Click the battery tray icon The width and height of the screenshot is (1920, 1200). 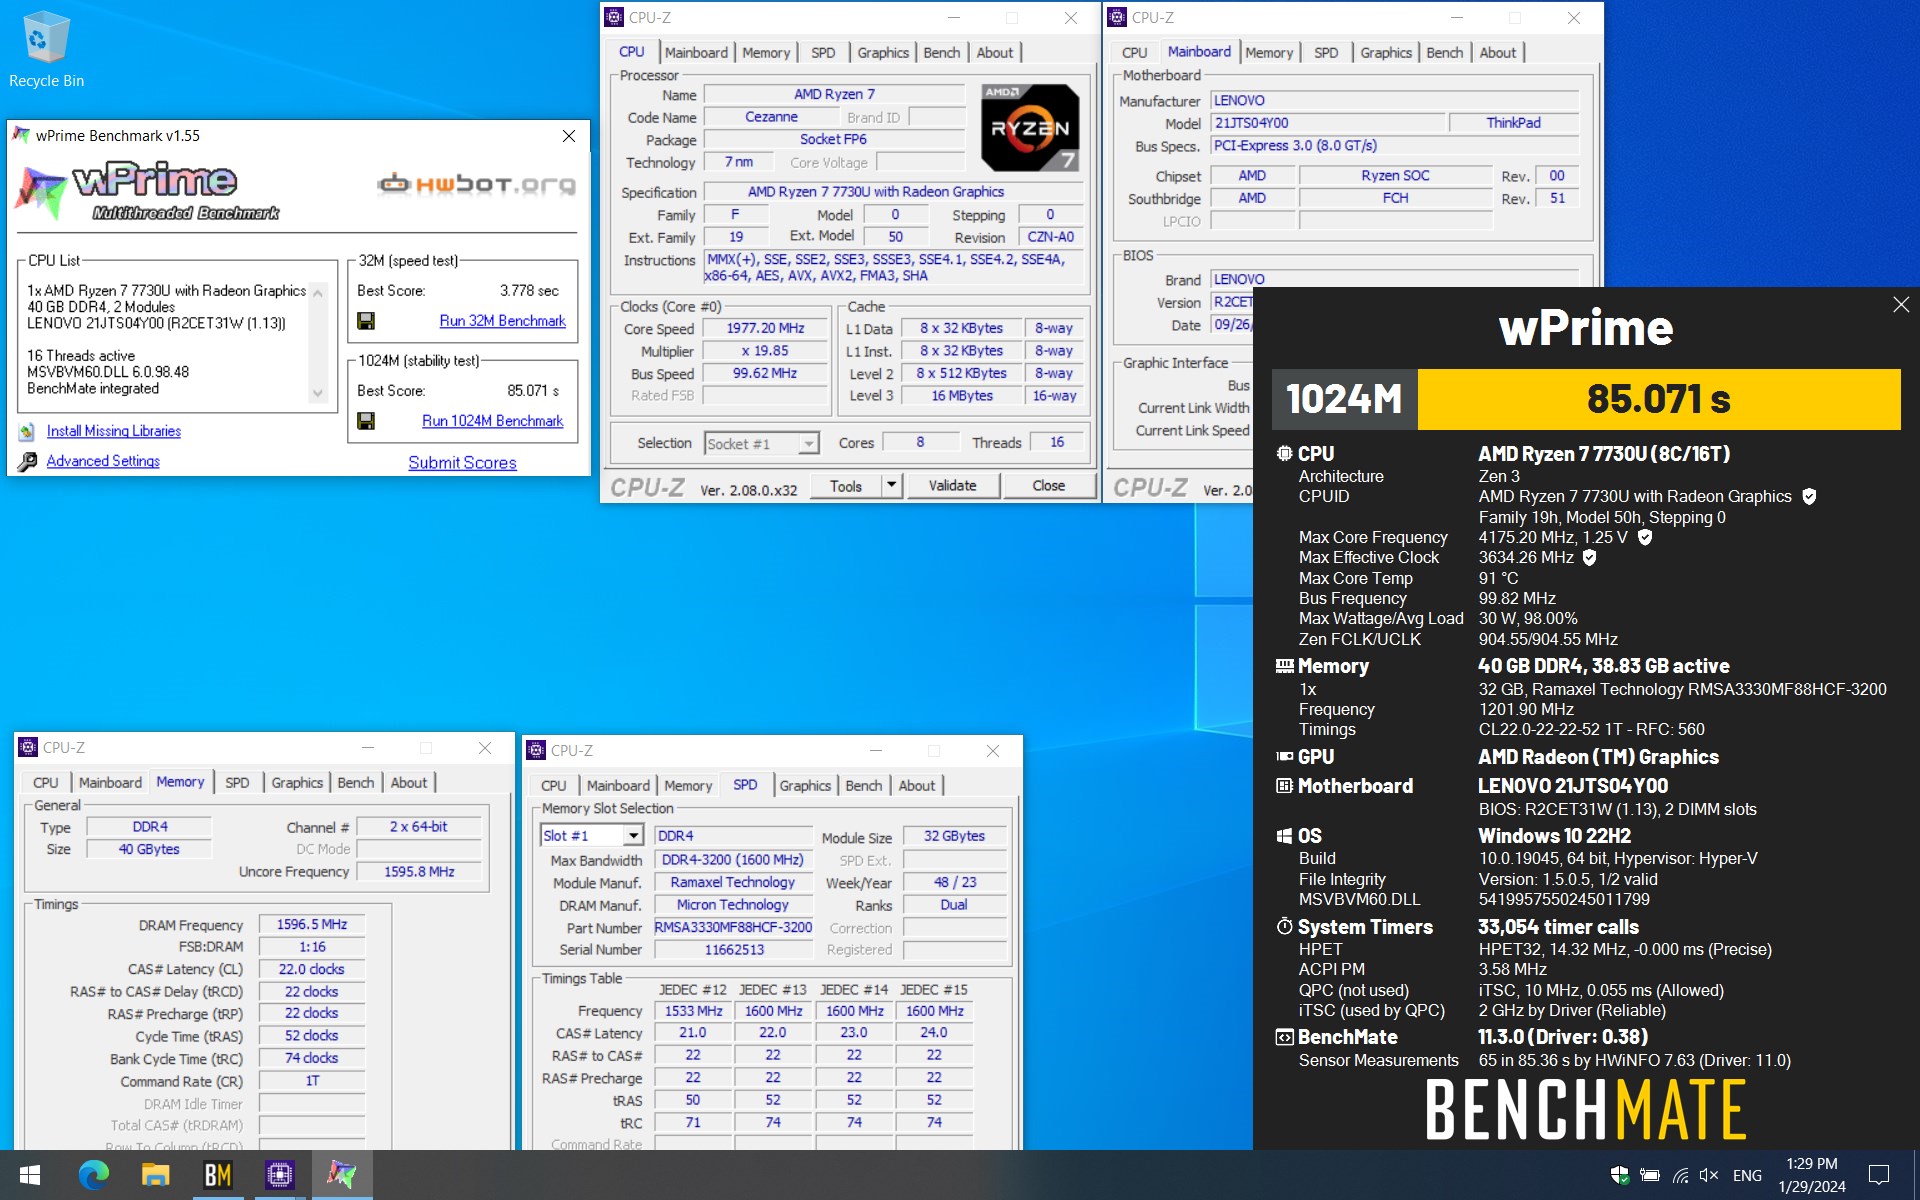coord(1650,1175)
